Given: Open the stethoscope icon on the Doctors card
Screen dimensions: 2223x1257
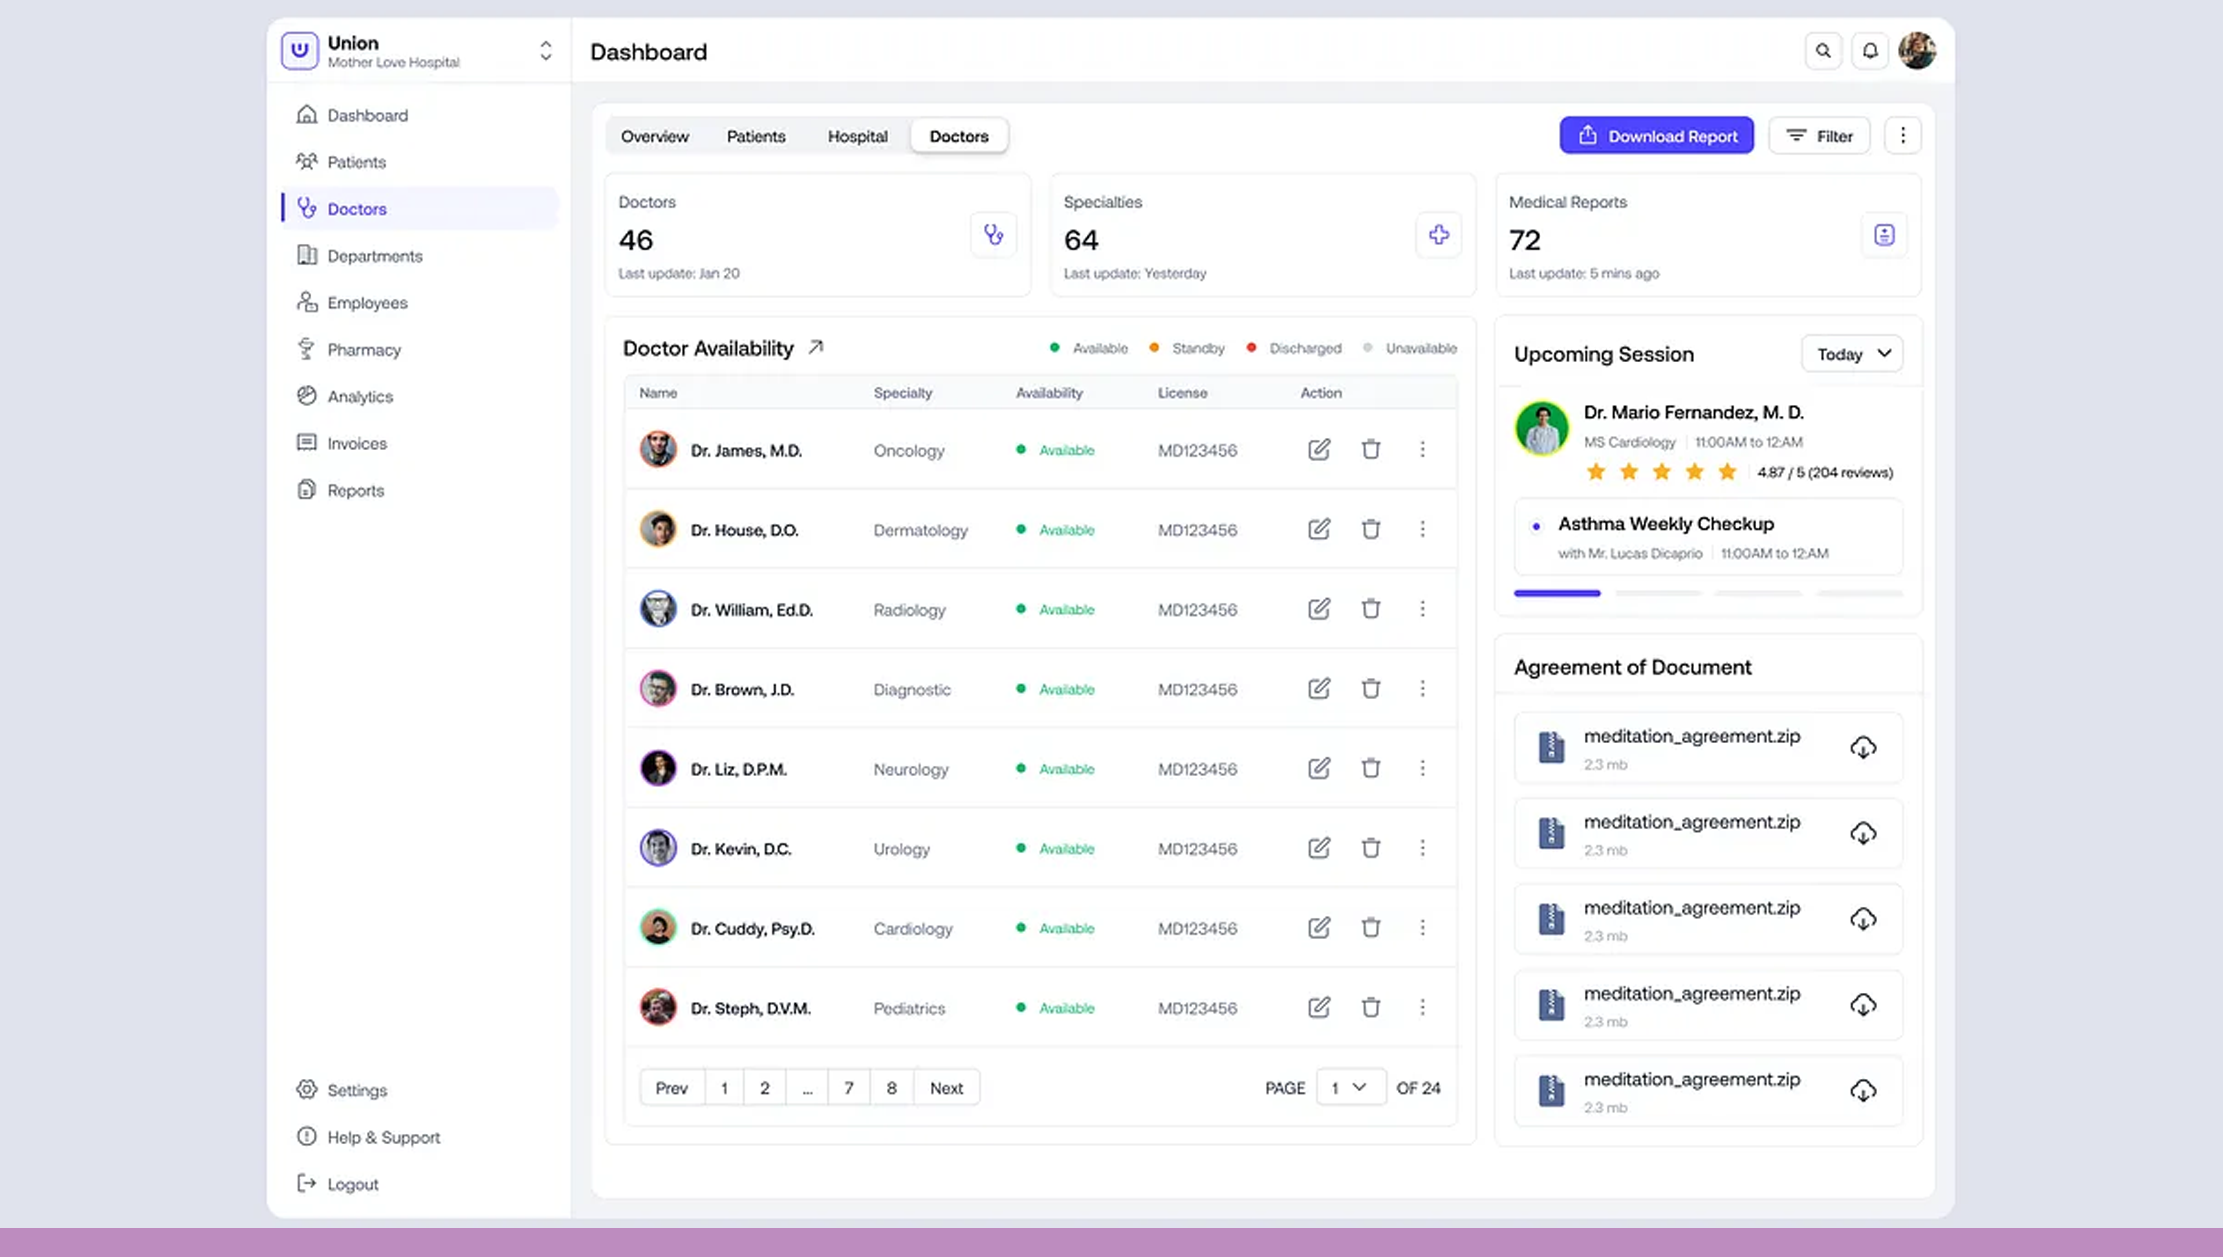Looking at the screenshot, I should (x=993, y=235).
